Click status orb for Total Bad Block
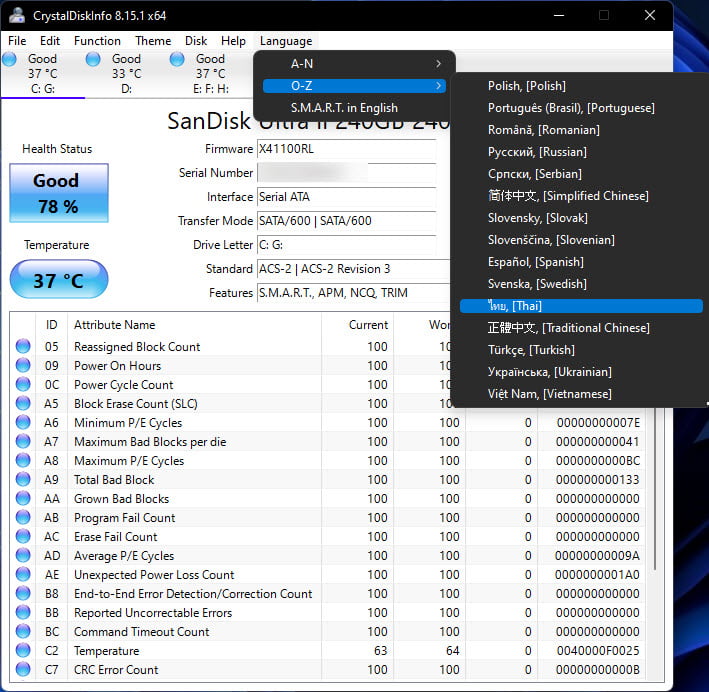Viewport: 709px width, 692px height. pyautogui.click(x=23, y=479)
